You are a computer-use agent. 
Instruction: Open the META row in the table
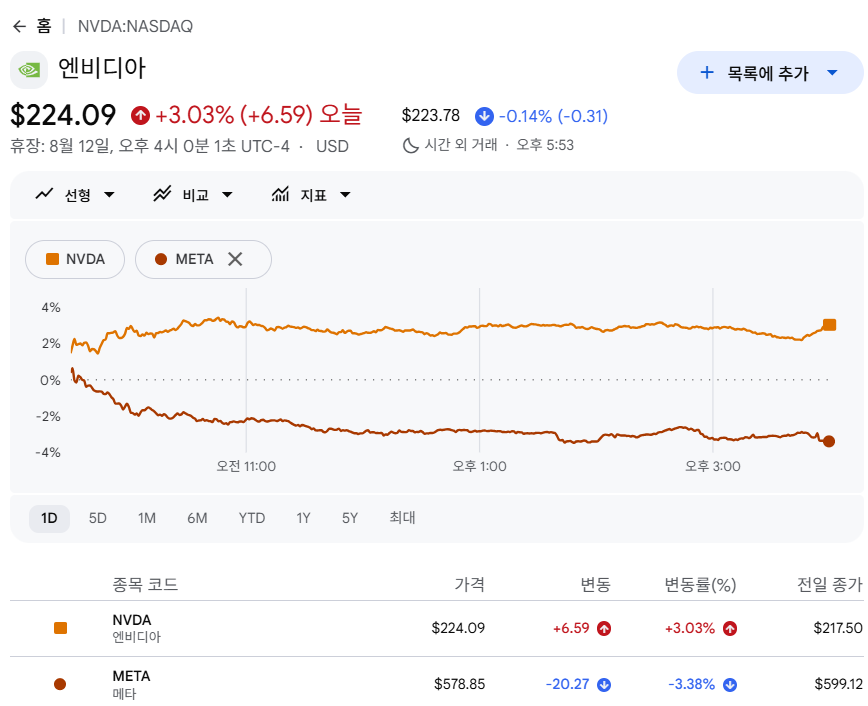[436, 684]
